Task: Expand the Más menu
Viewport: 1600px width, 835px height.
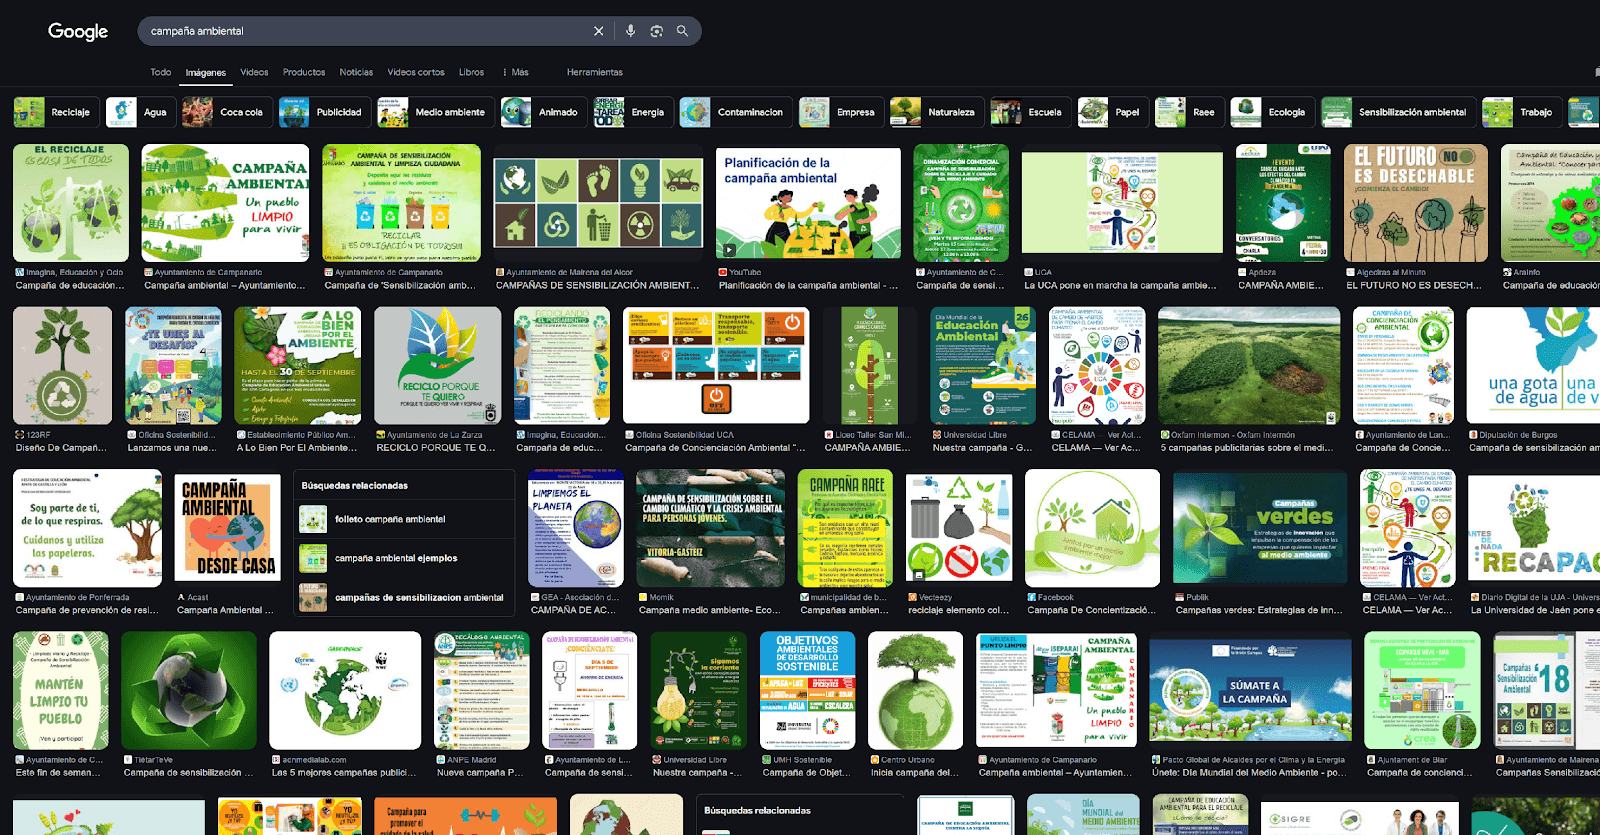Action: pyautogui.click(x=516, y=72)
